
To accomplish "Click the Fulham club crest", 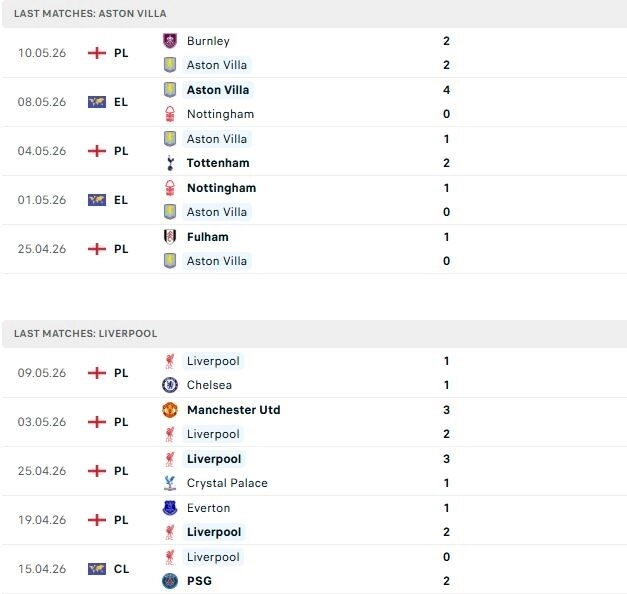I will (x=170, y=237).
